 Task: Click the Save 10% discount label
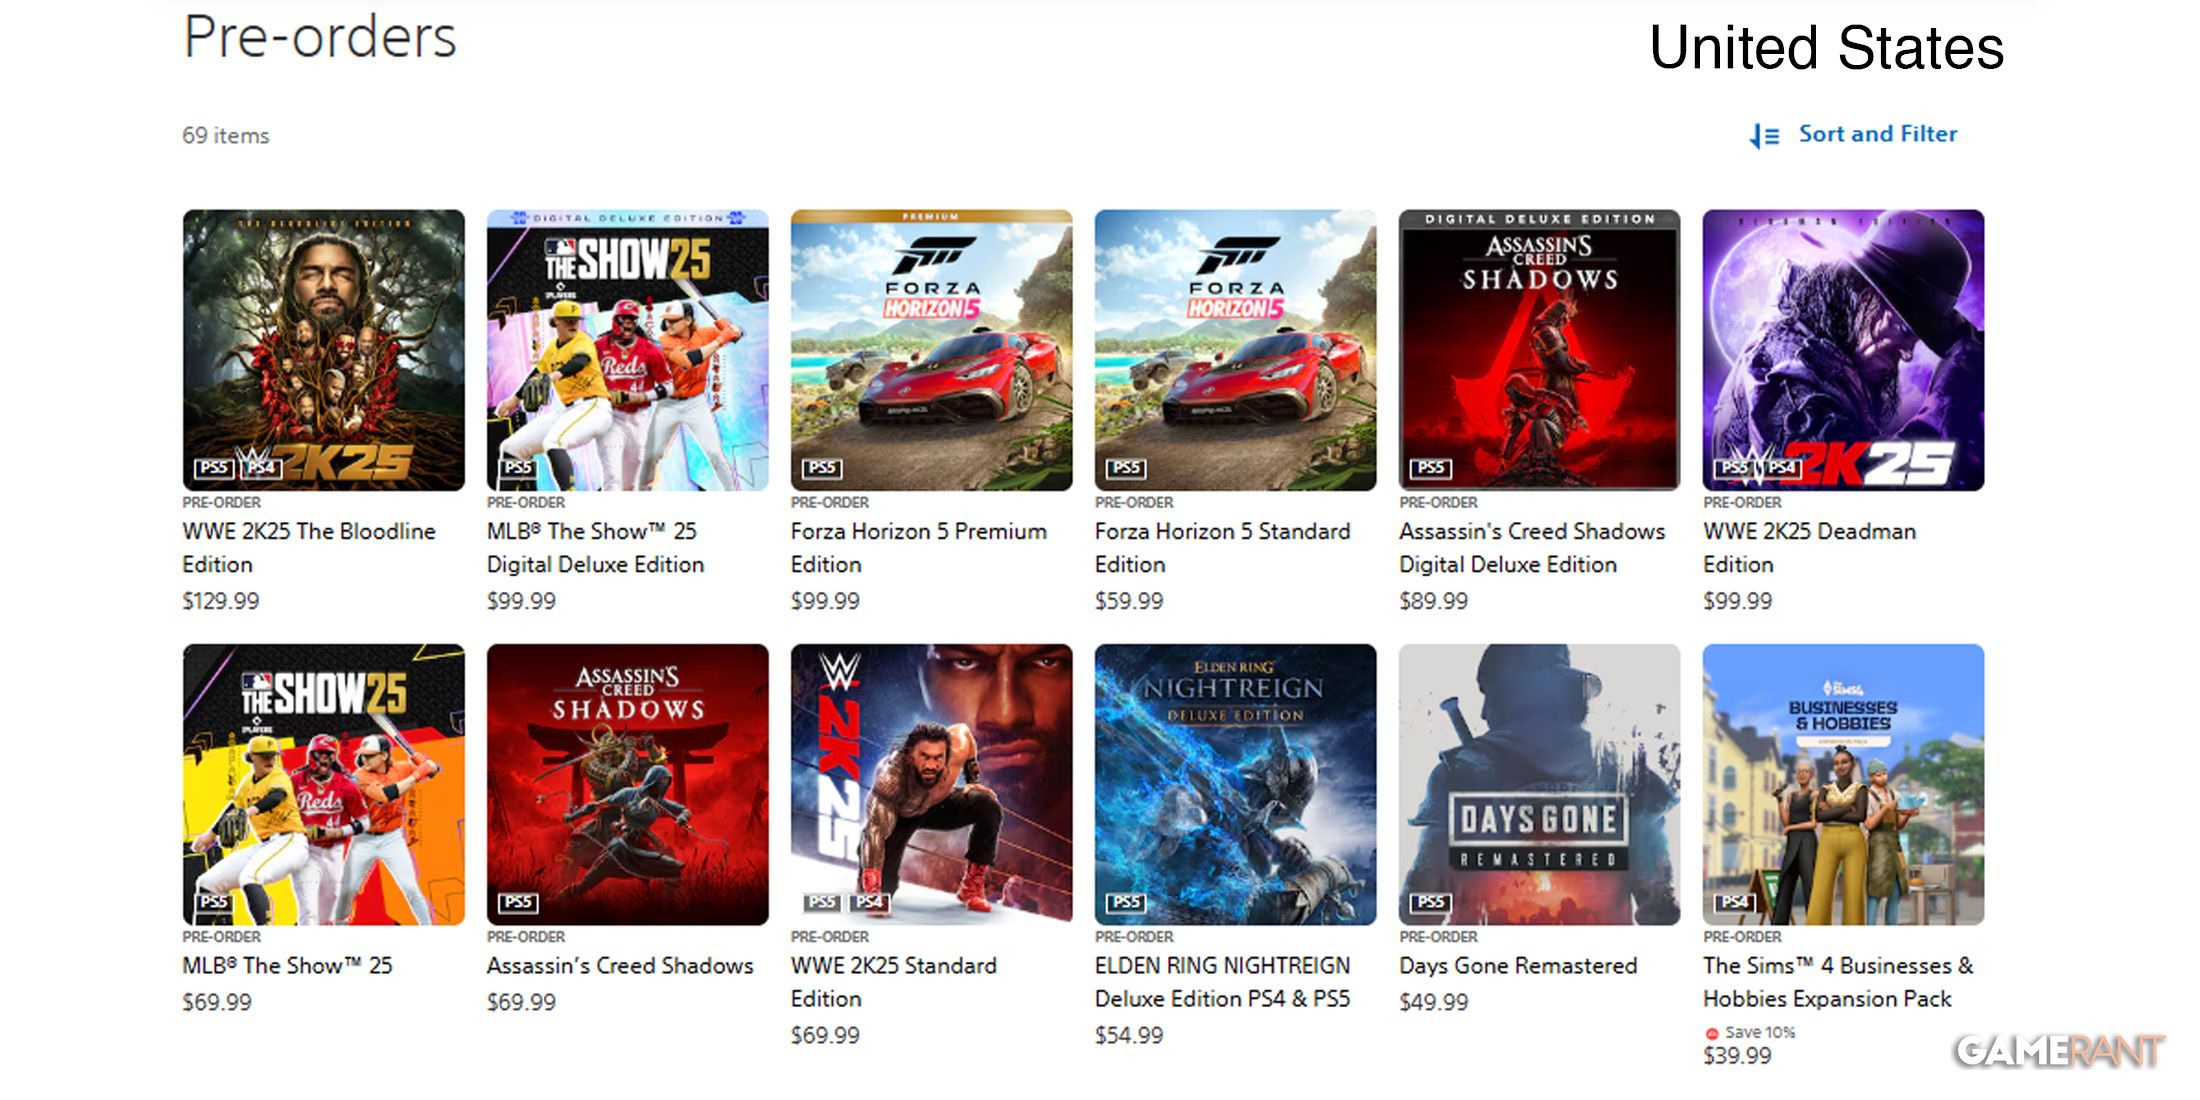[1760, 1032]
